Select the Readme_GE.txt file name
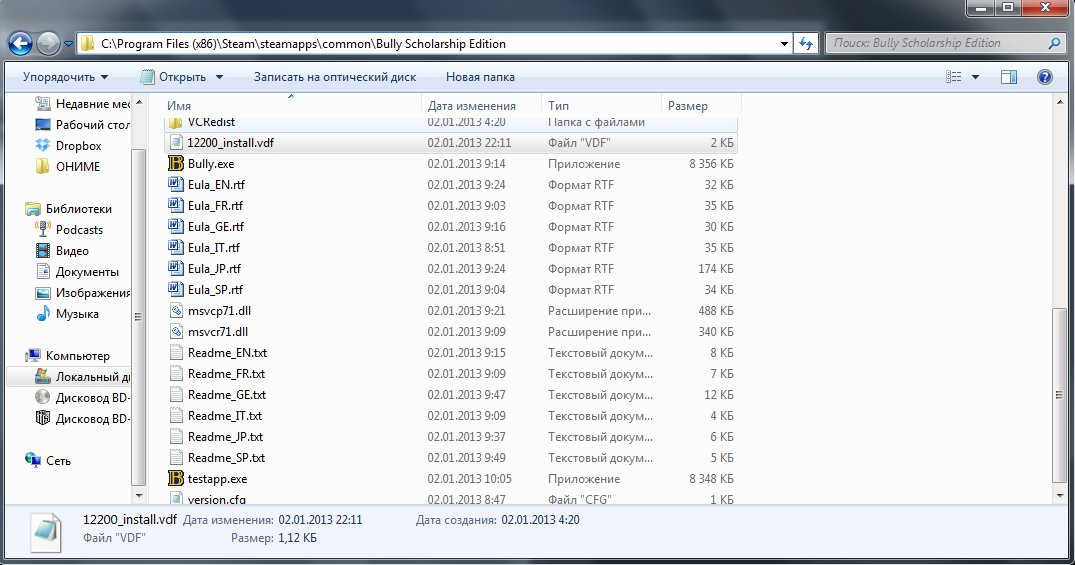Screen dimensions: 1075x565 [227, 395]
